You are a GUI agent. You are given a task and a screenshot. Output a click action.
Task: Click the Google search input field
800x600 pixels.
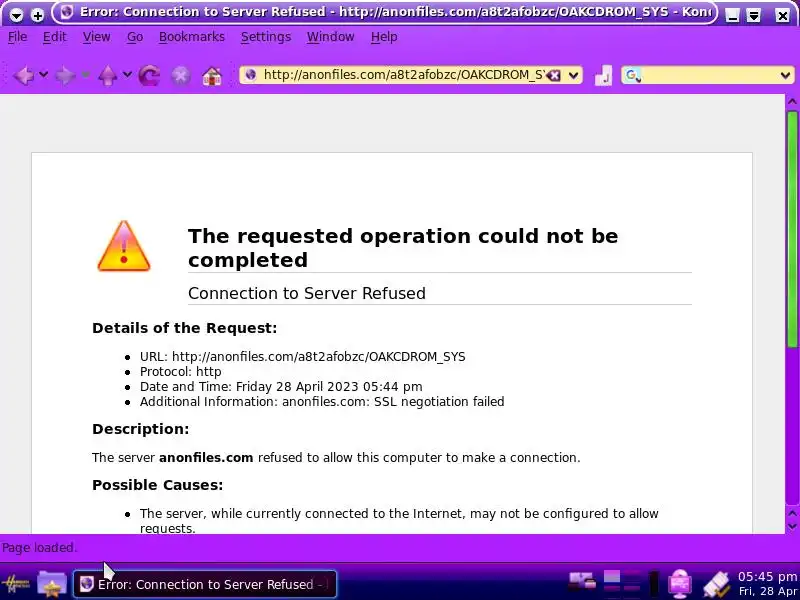coord(709,76)
